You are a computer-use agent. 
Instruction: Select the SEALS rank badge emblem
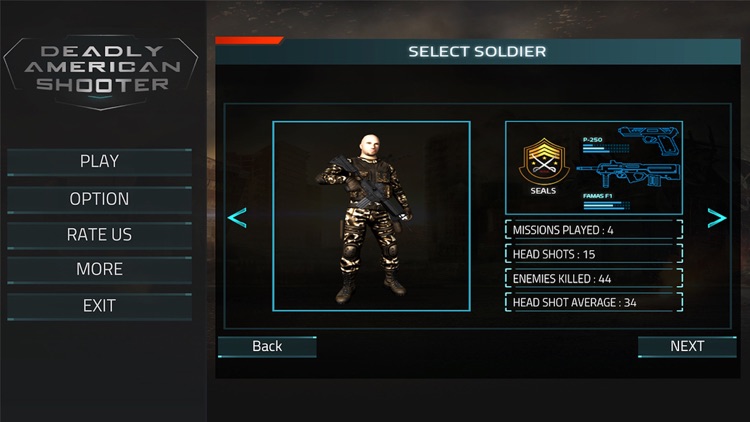pos(544,162)
